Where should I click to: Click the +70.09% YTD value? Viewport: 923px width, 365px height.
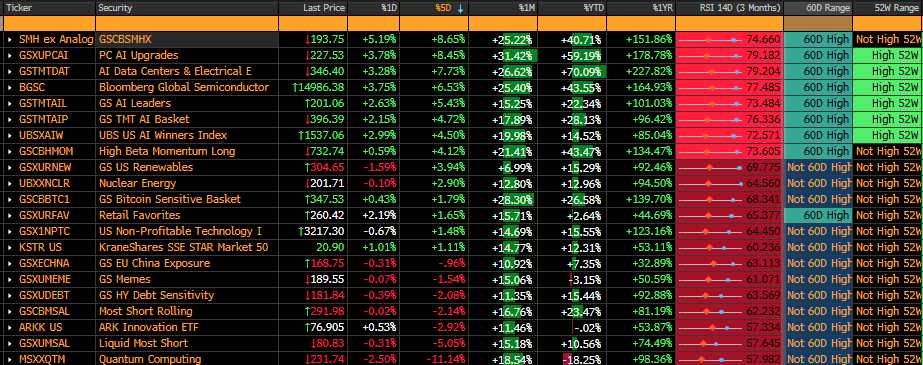click(x=579, y=71)
